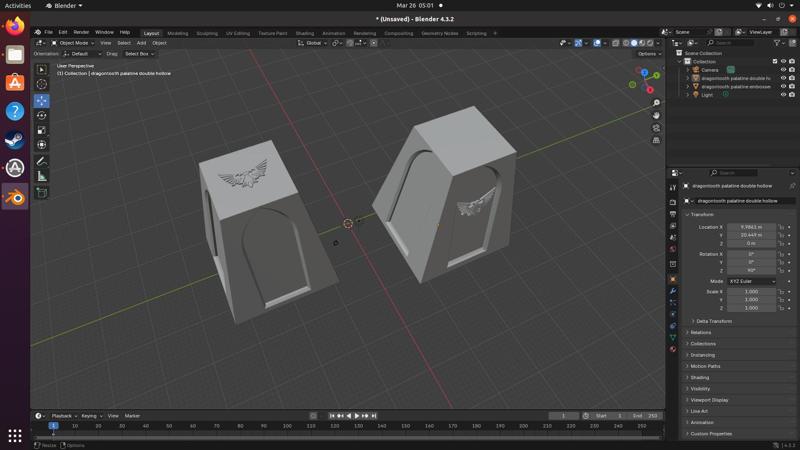Expand the Viewport Display panel
800x450 pixels.
(x=709, y=400)
